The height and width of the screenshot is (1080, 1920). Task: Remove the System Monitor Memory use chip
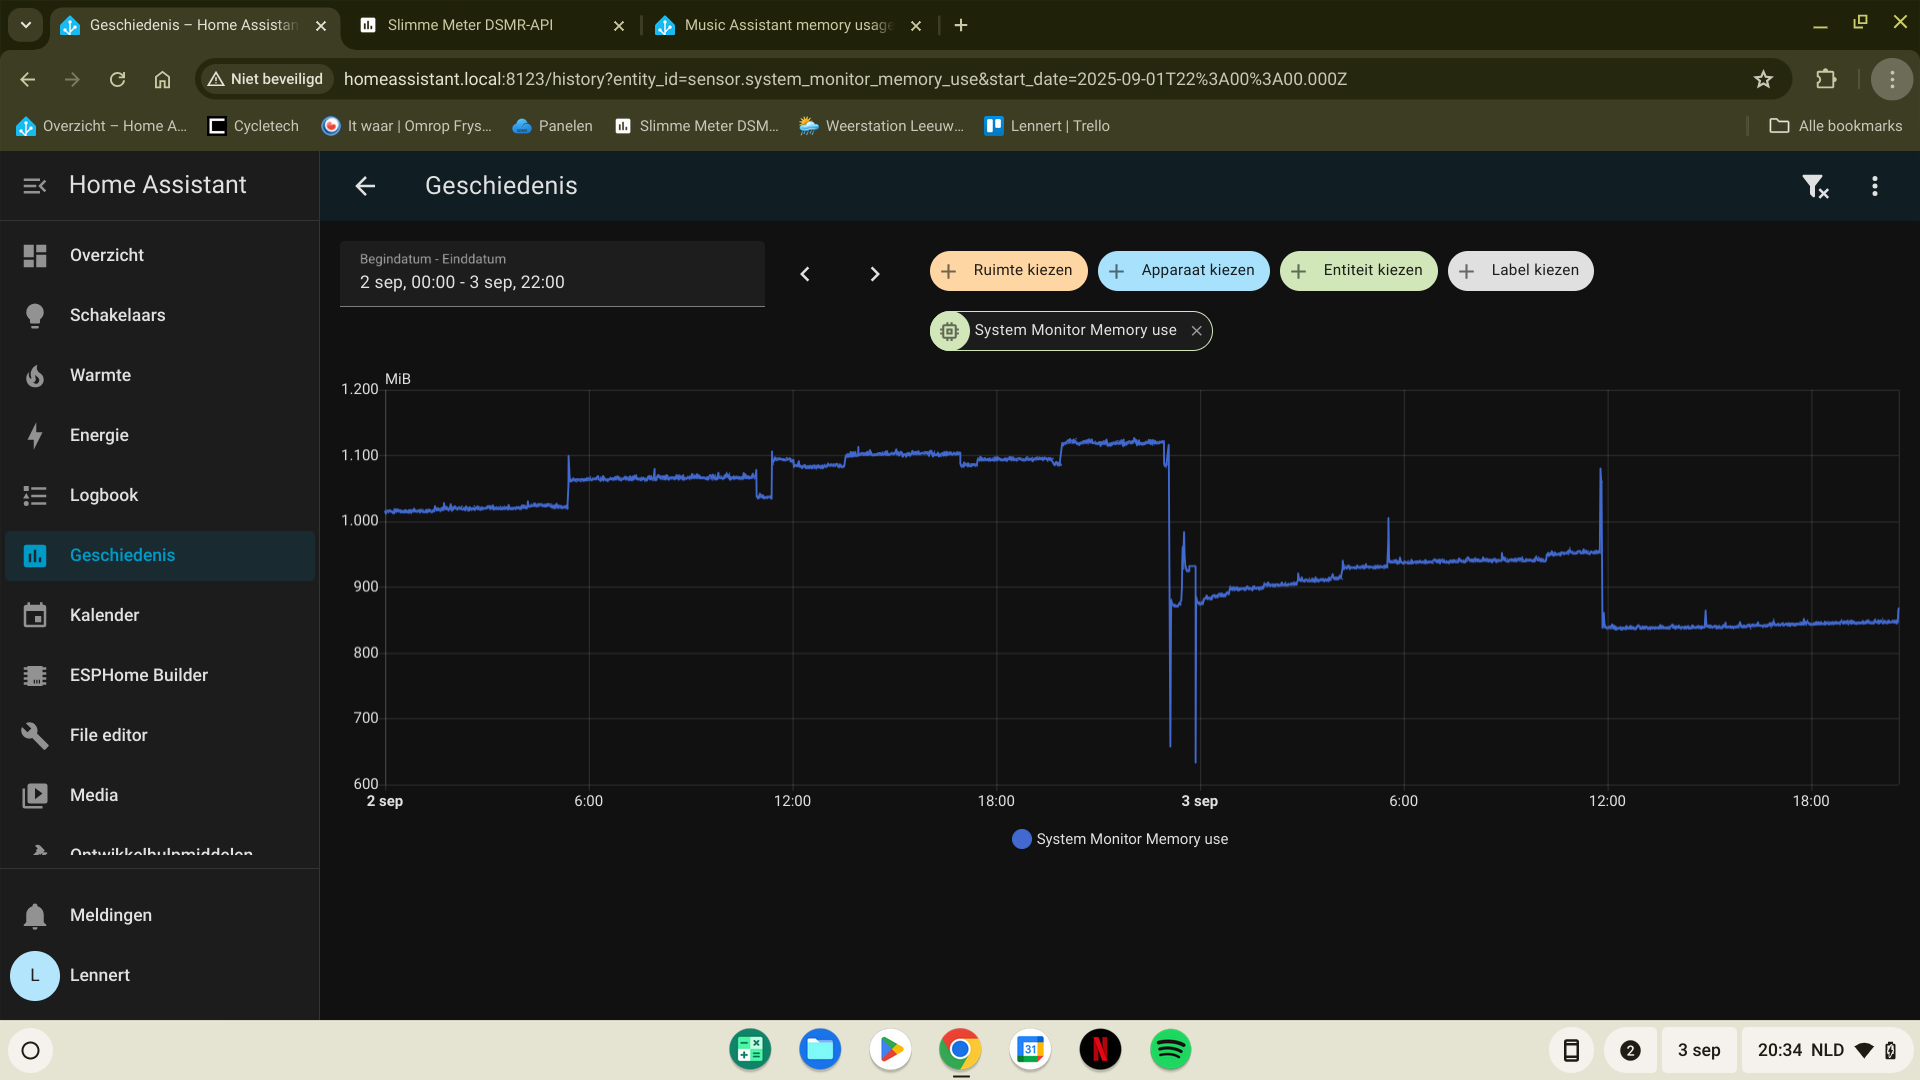point(1196,331)
